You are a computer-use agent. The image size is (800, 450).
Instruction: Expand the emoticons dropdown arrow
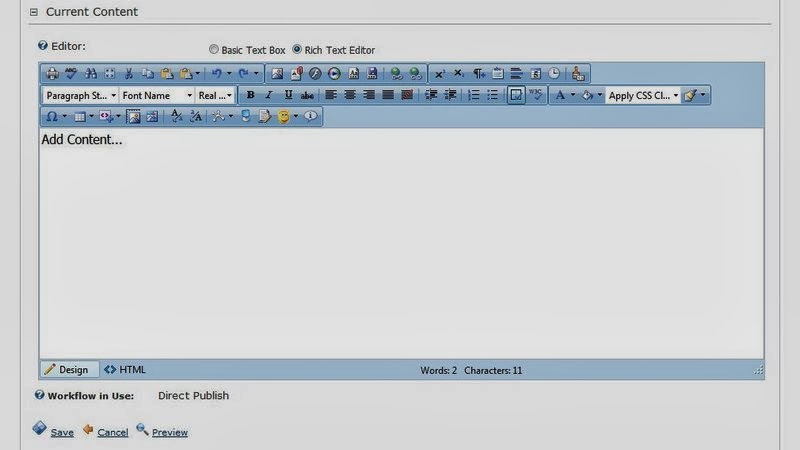click(x=296, y=116)
